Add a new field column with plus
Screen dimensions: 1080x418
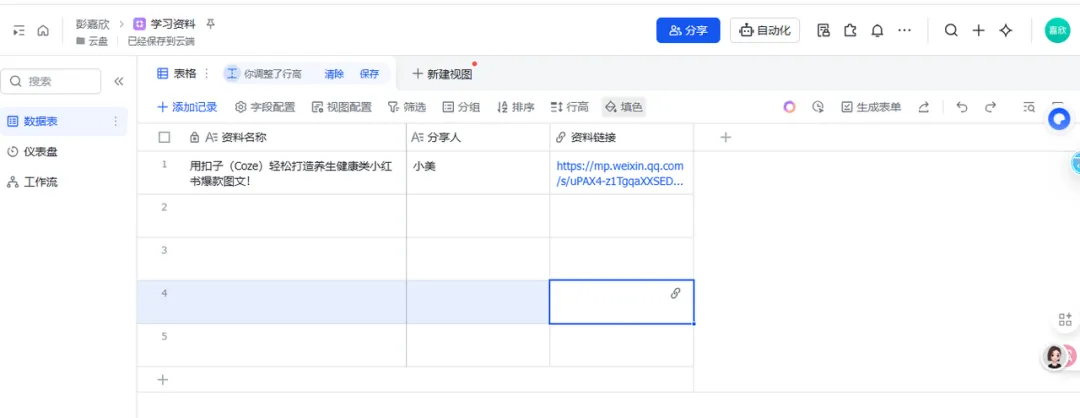pos(726,137)
